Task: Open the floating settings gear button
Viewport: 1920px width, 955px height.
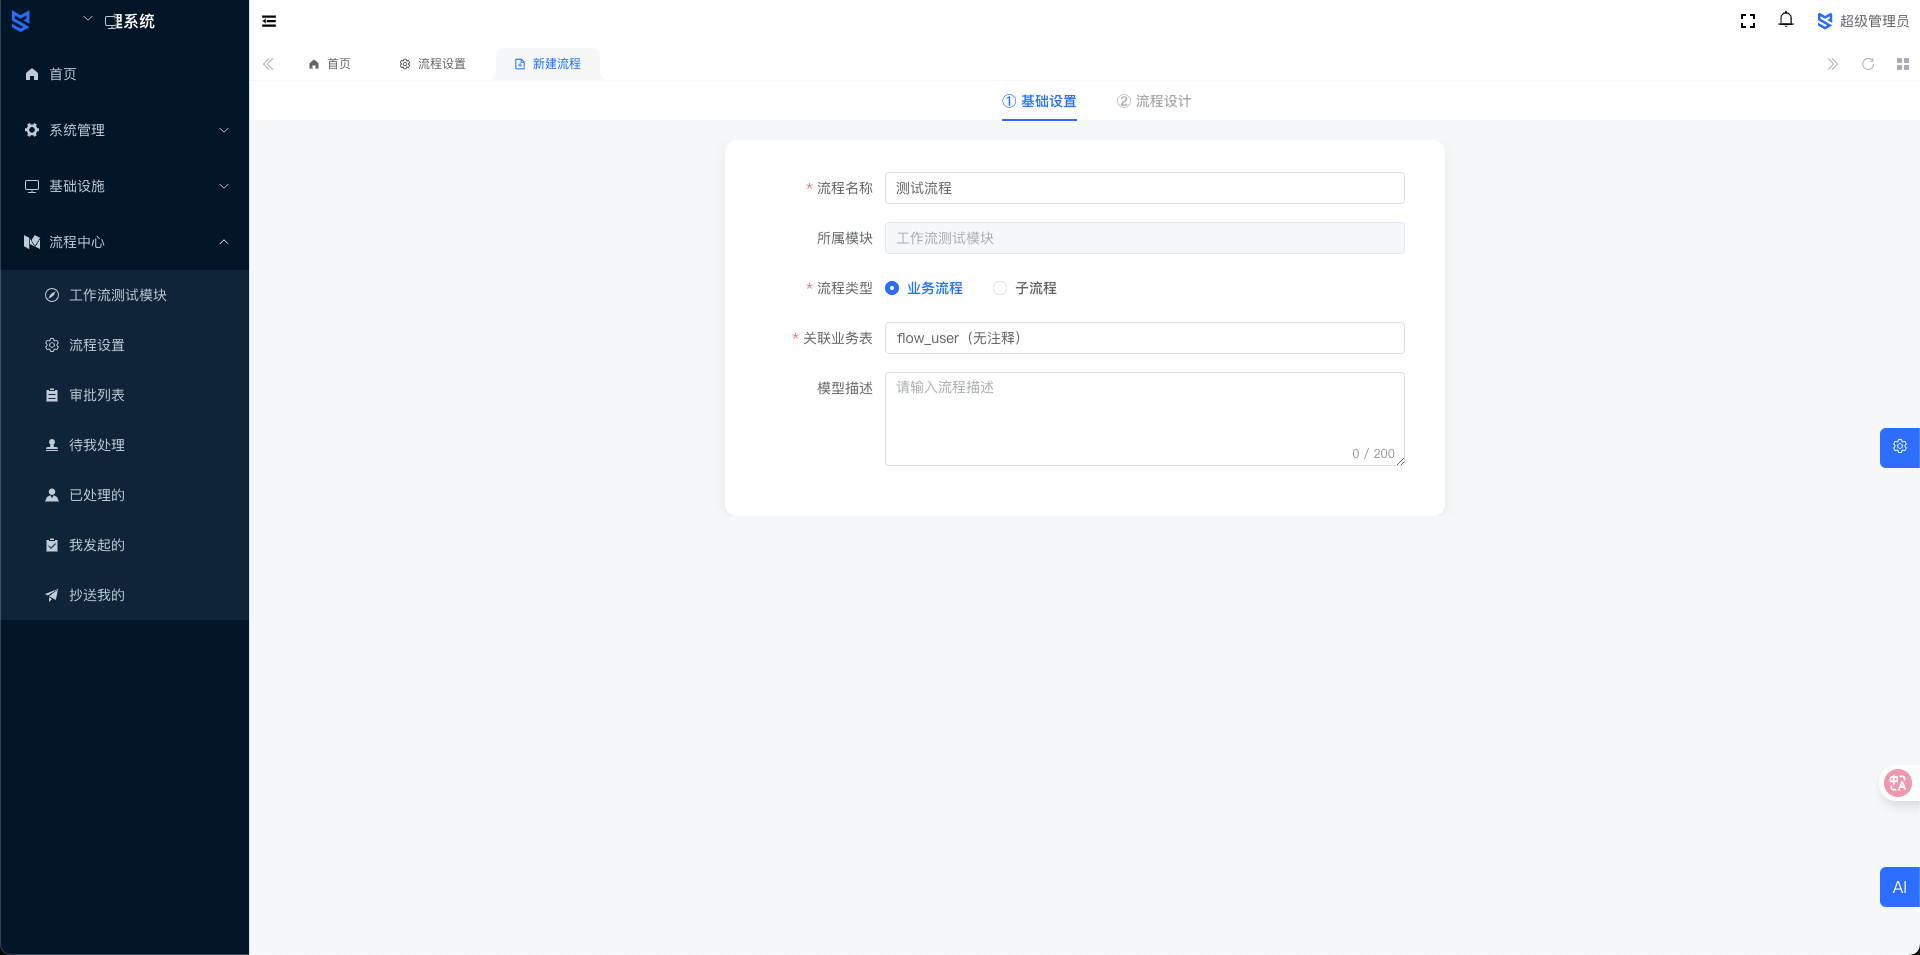Action: 1900,447
